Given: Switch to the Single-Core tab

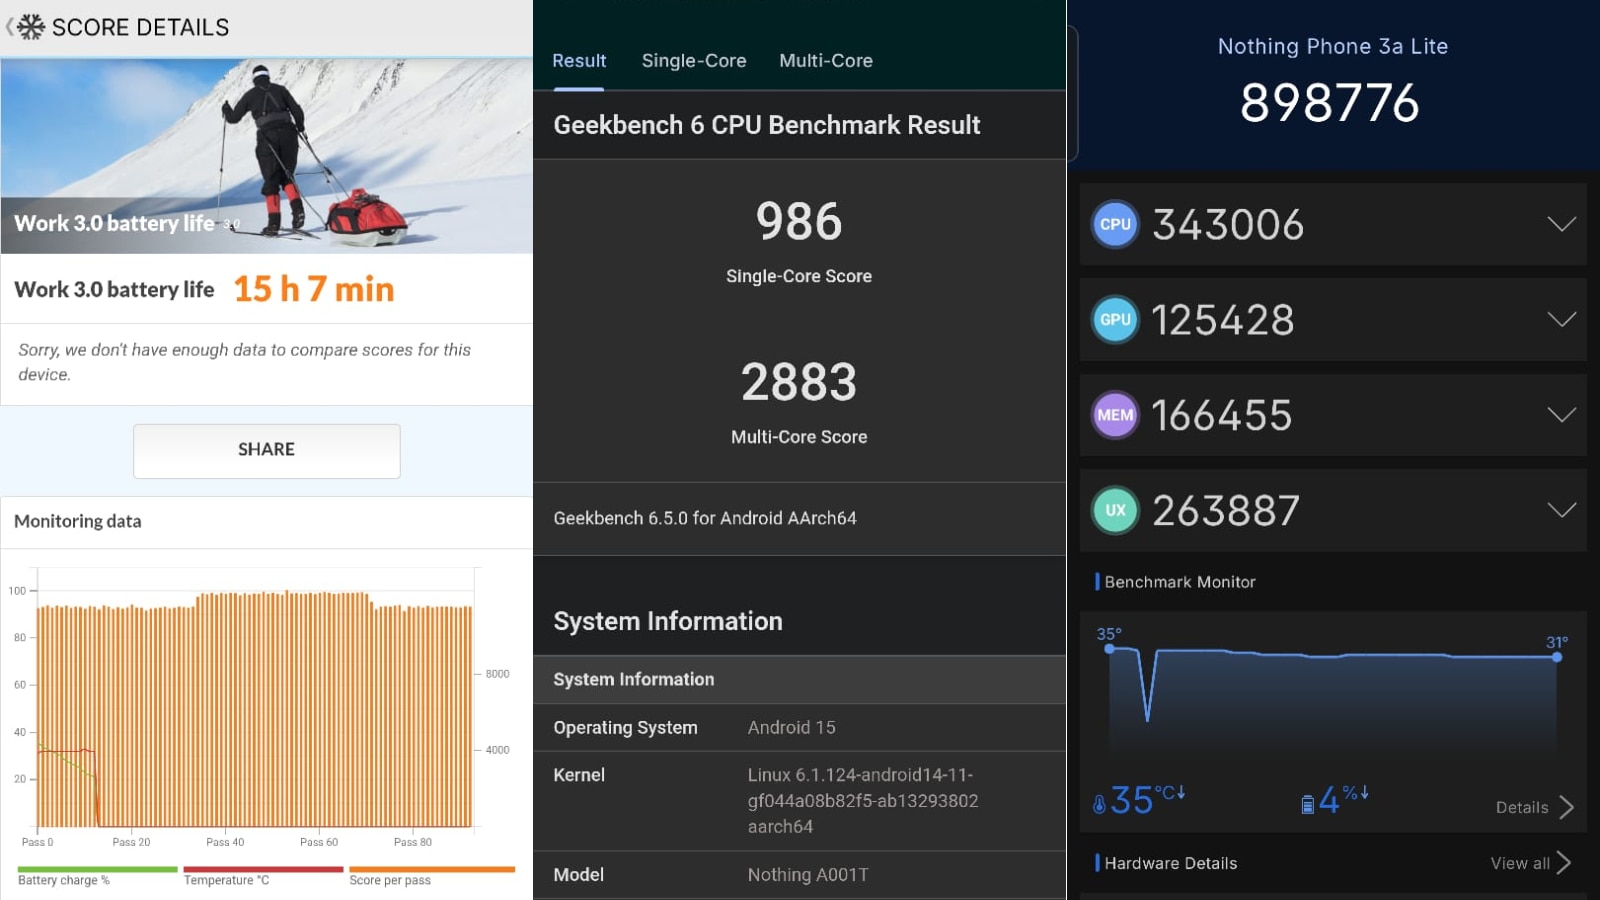Looking at the screenshot, I should [694, 61].
